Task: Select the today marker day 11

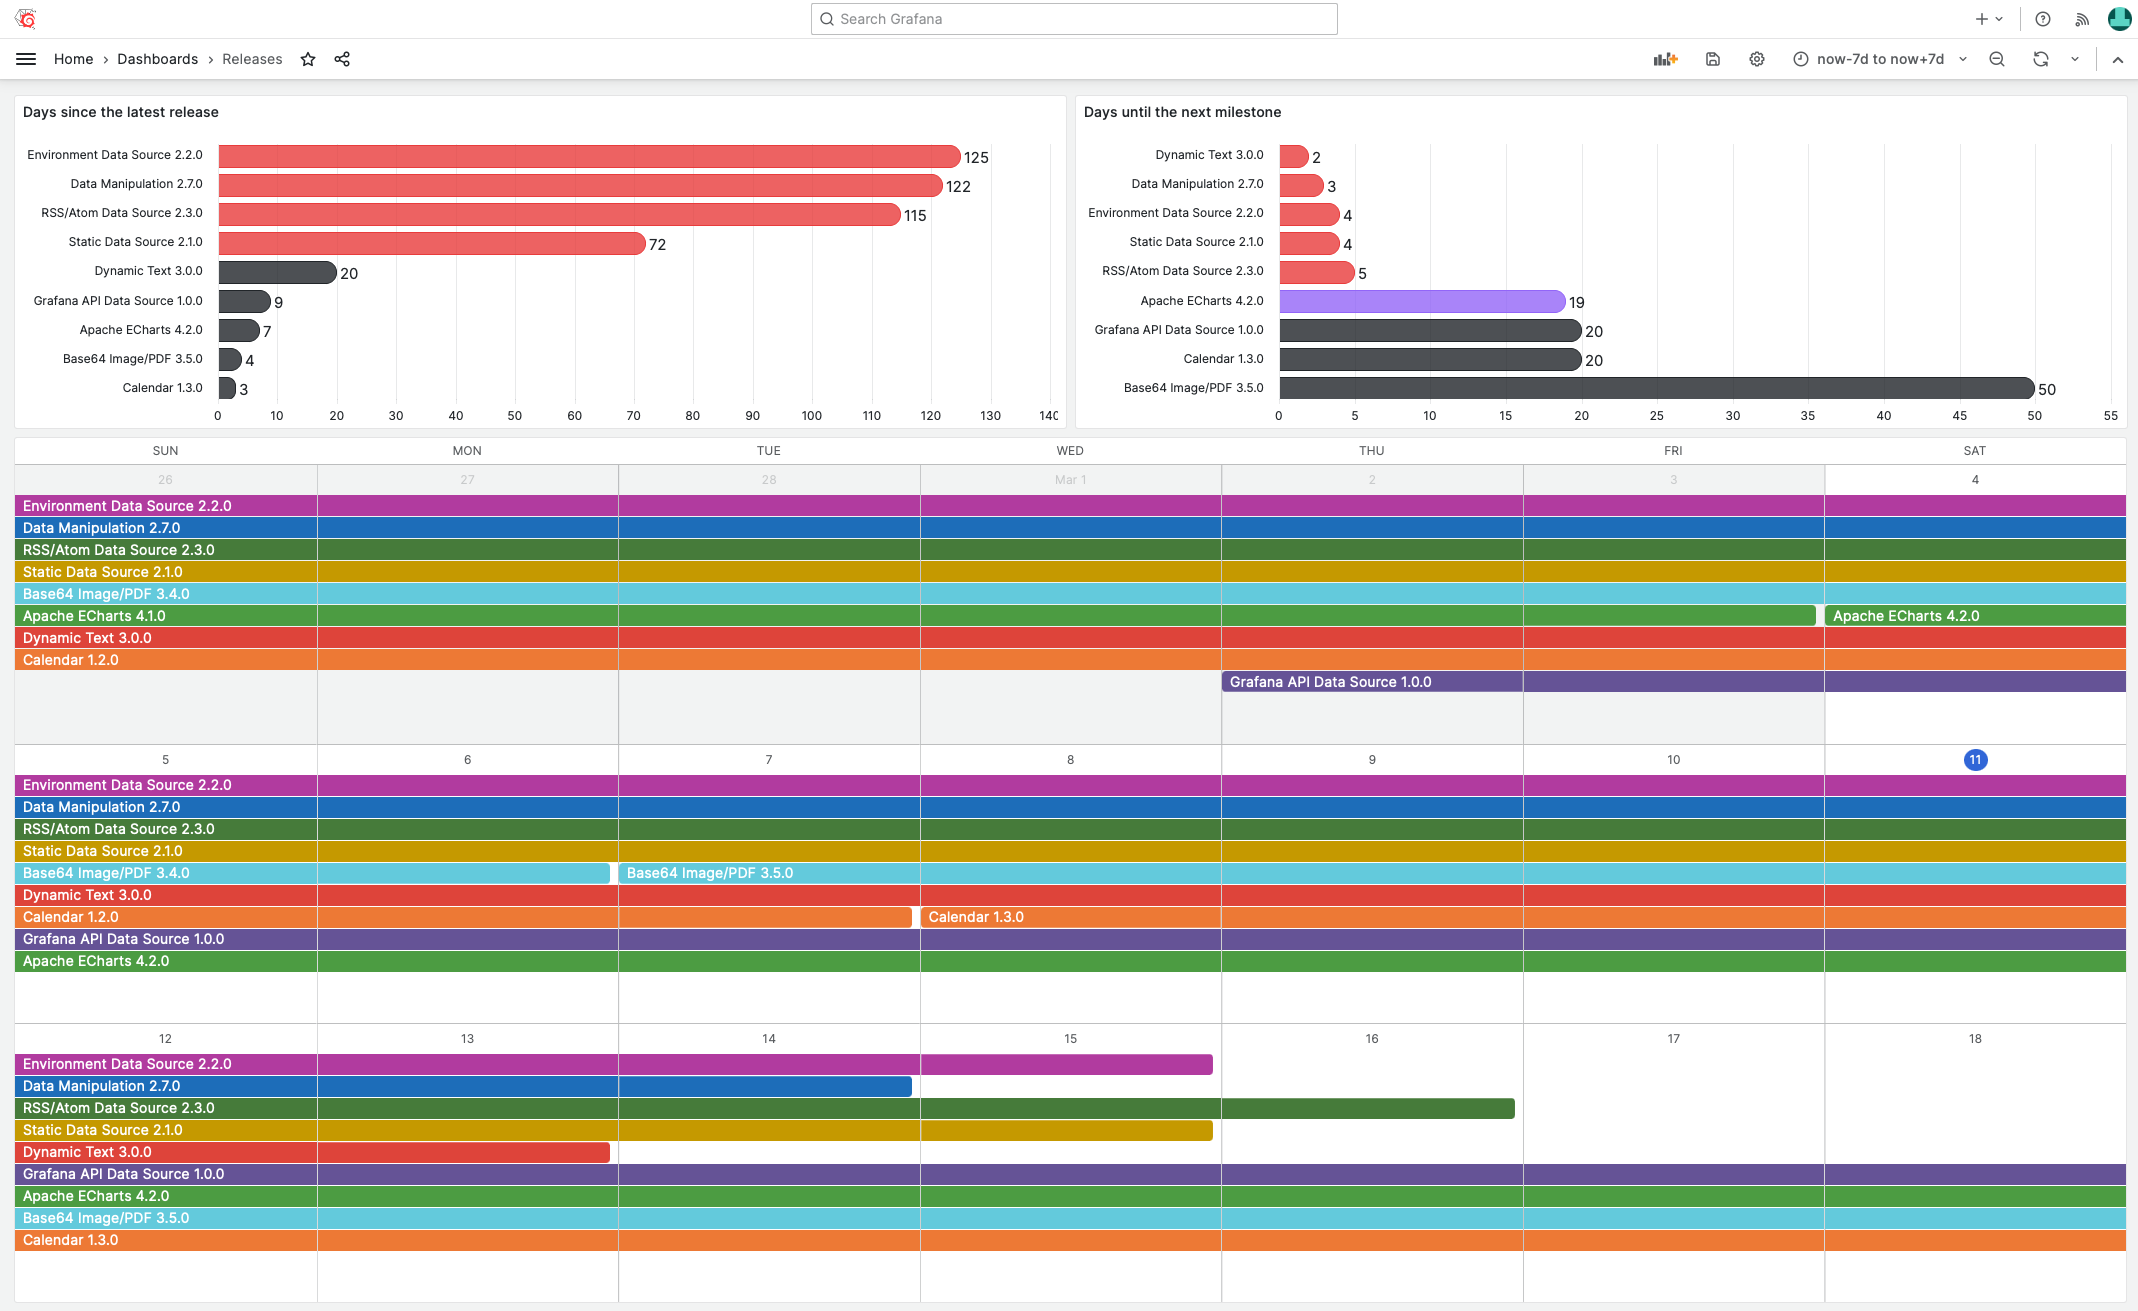Action: [x=1975, y=760]
